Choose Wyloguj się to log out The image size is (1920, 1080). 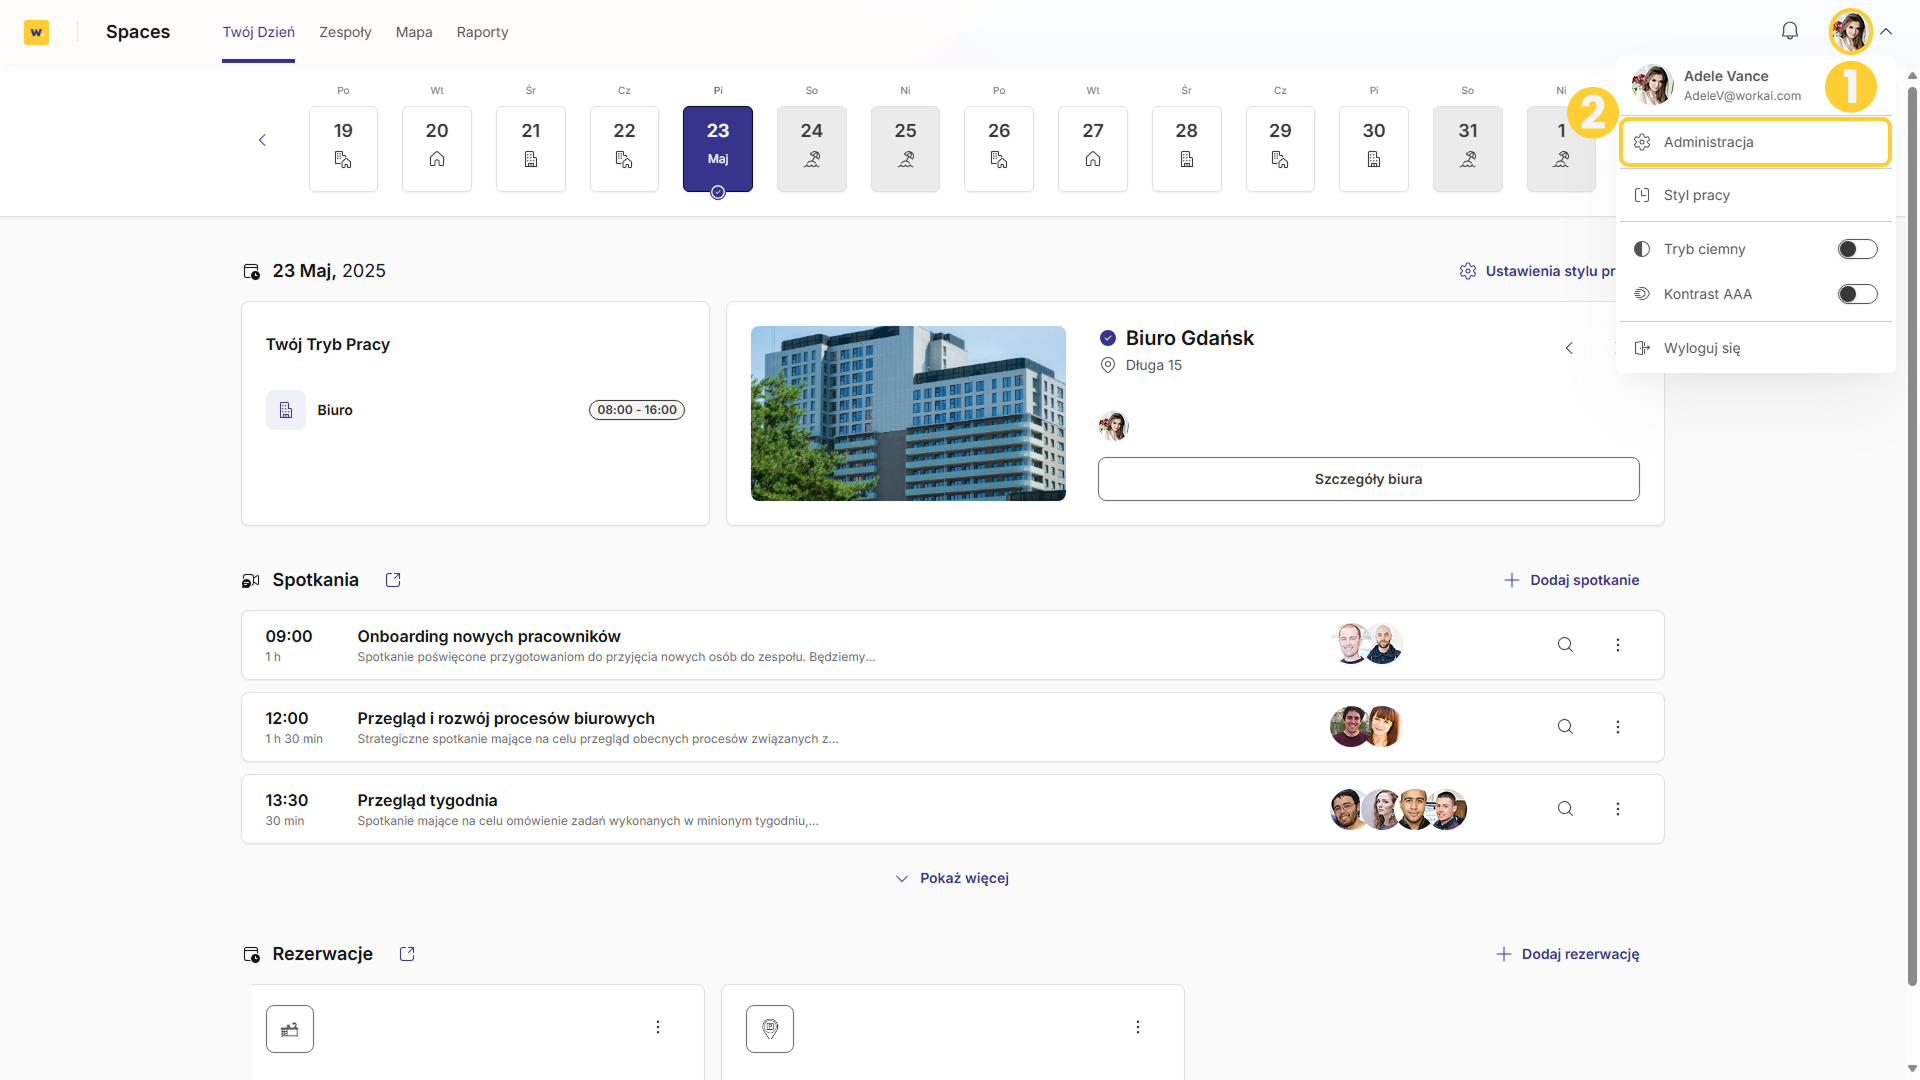point(1755,348)
